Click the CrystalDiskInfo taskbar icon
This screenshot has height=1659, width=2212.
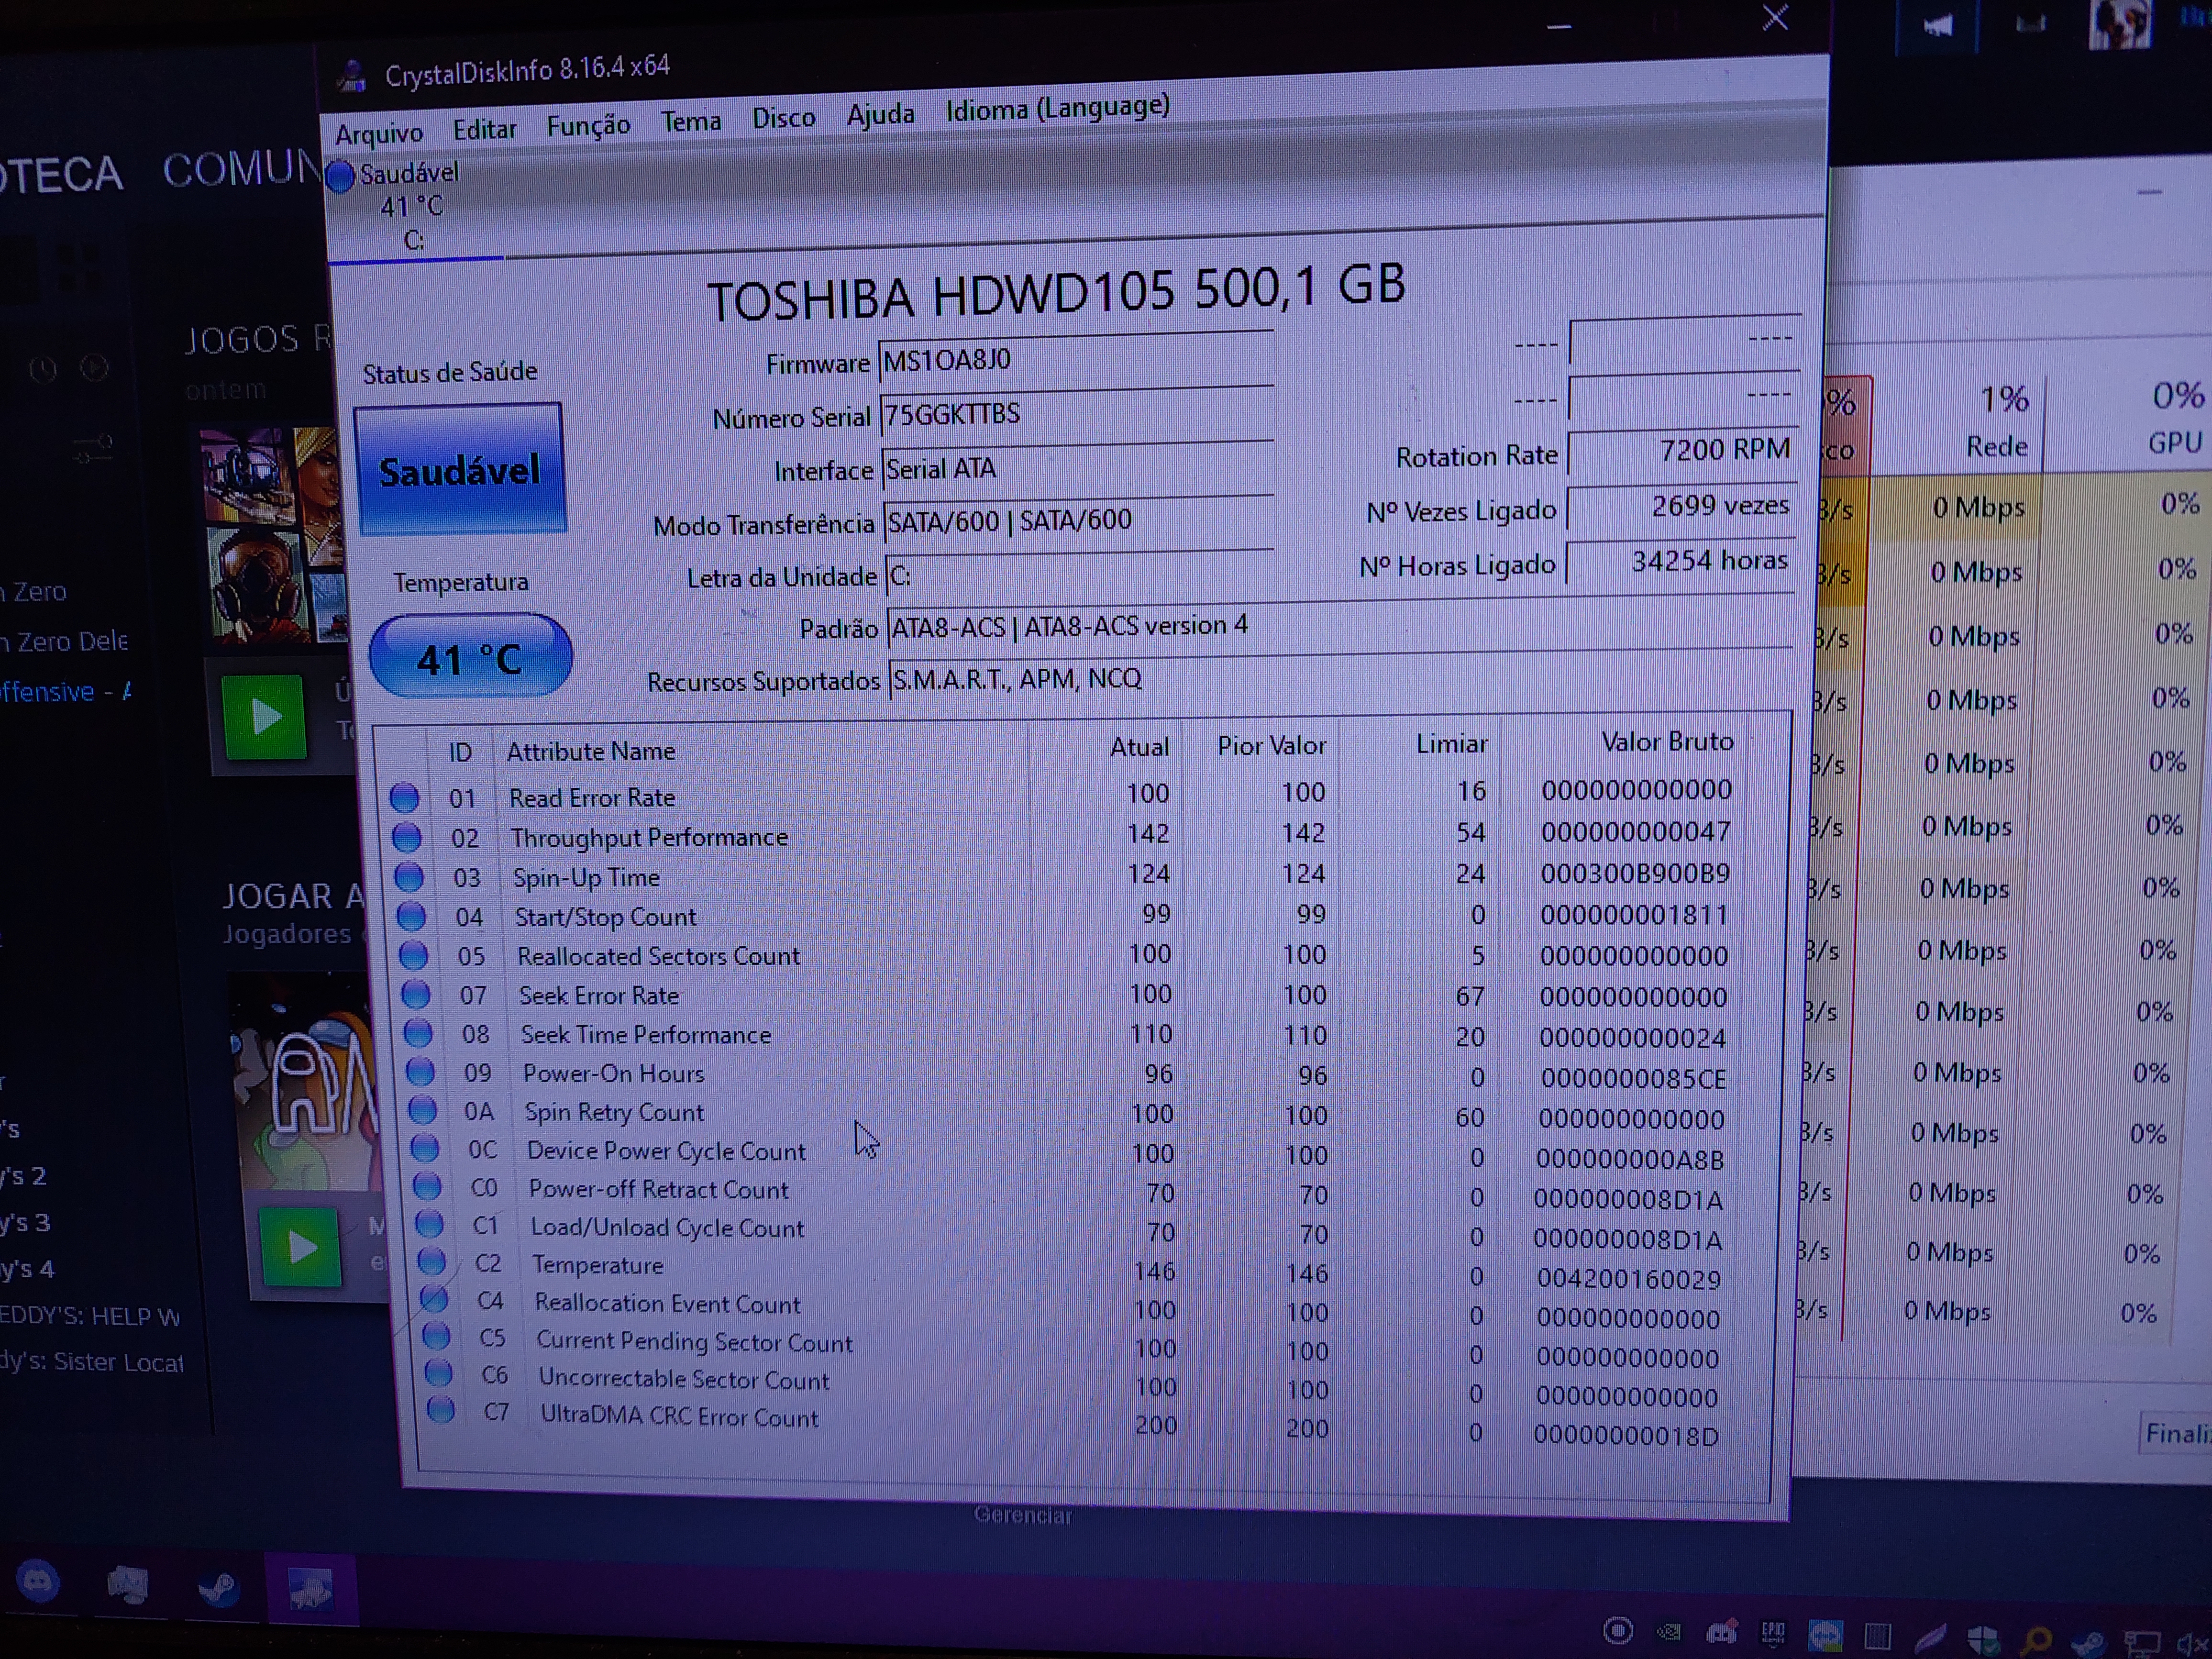pos(310,1589)
